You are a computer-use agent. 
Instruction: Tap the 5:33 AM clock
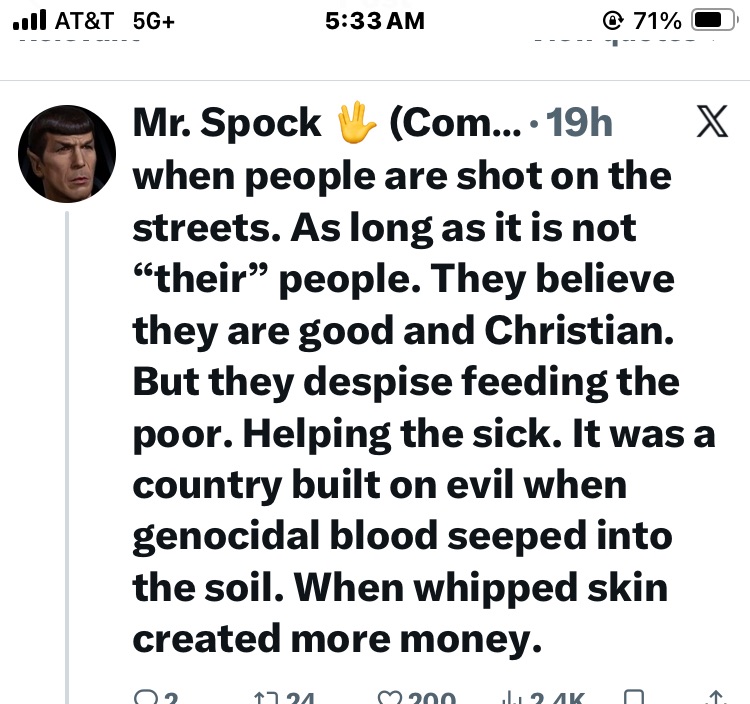[x=375, y=20]
